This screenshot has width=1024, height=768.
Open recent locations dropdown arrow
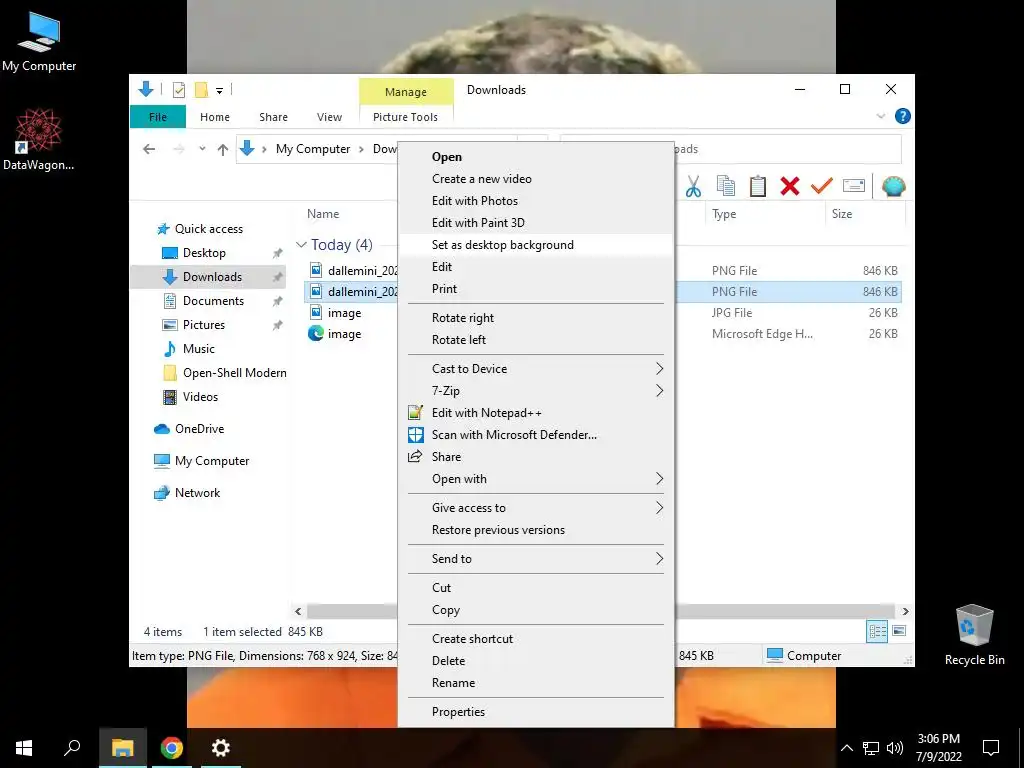pyautogui.click(x=202, y=149)
